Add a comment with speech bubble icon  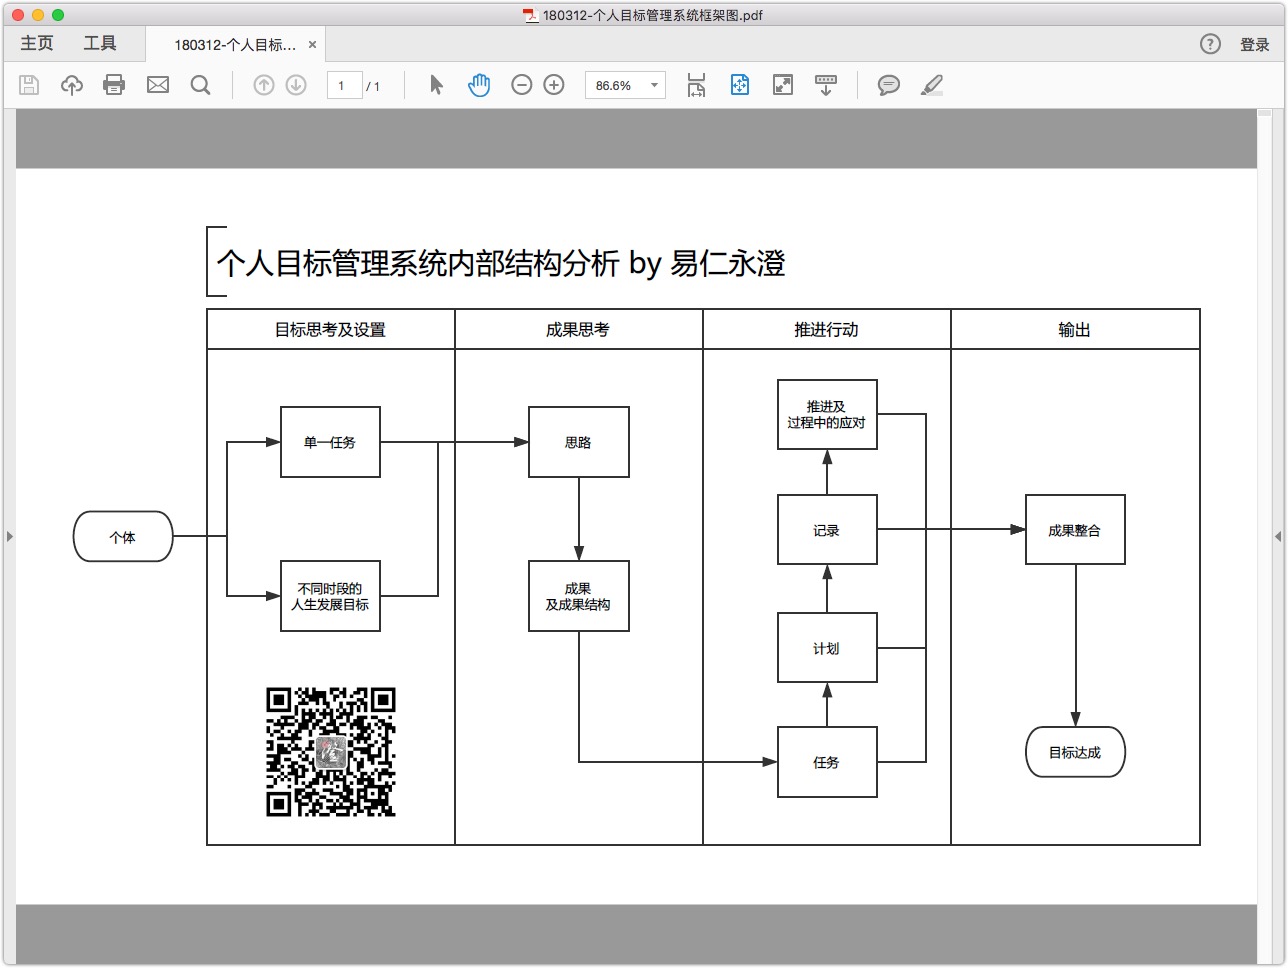click(x=888, y=85)
